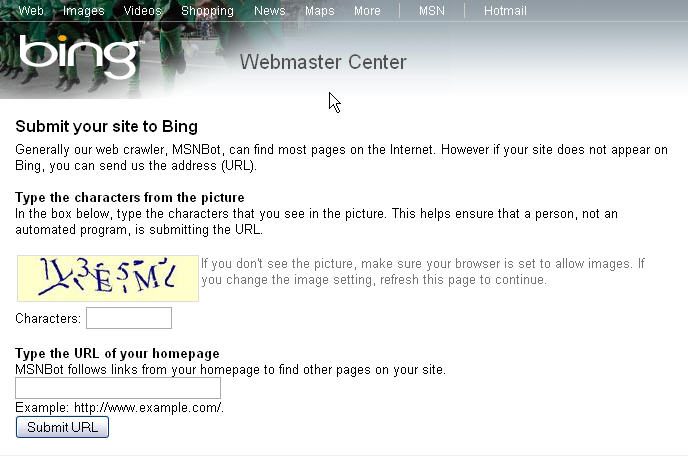Open Hotmail link

[505, 11]
